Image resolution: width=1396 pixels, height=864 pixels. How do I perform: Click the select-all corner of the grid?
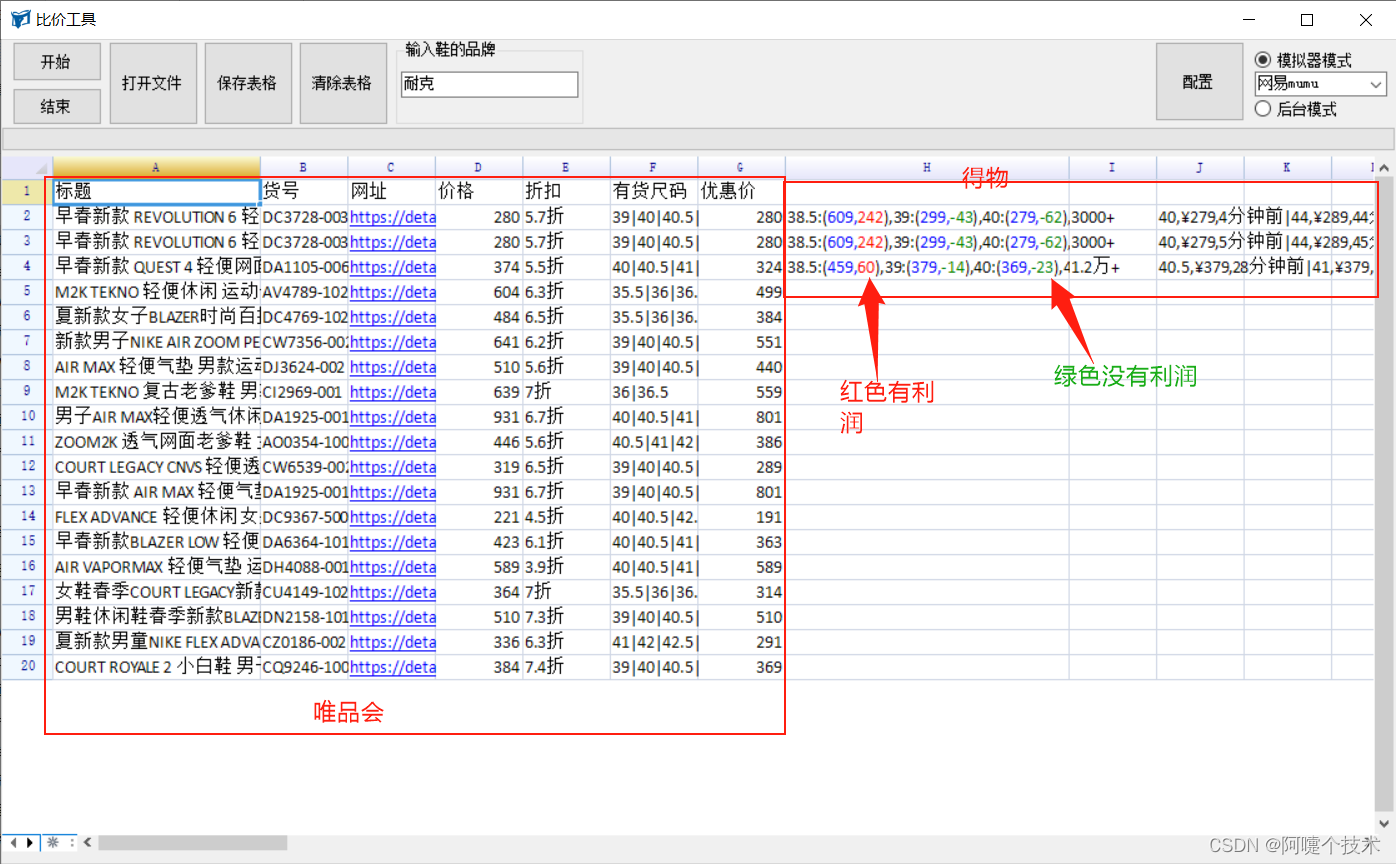(x=27, y=167)
